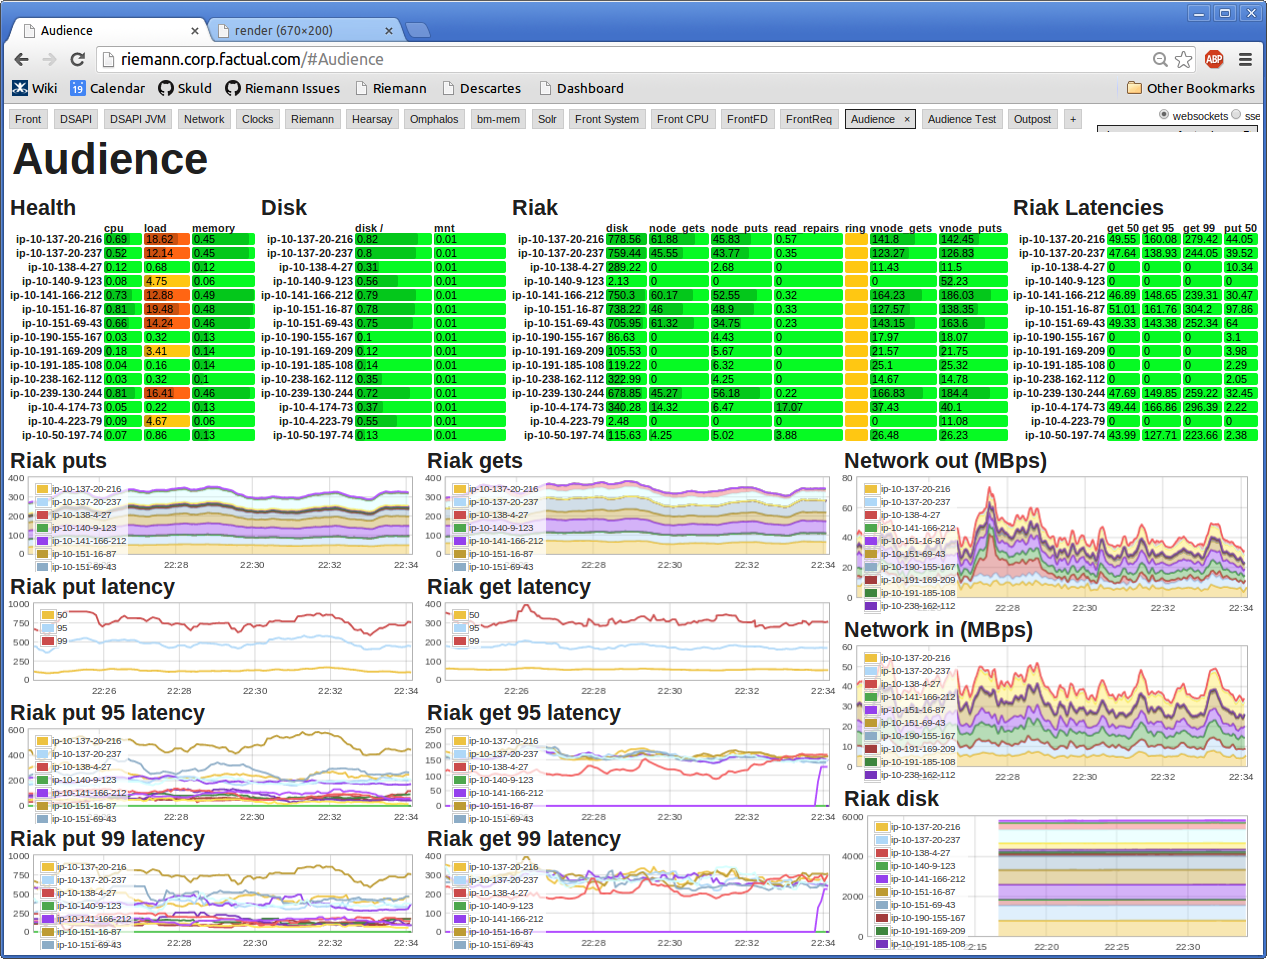Bookmark this page with the star icon

(x=1184, y=59)
